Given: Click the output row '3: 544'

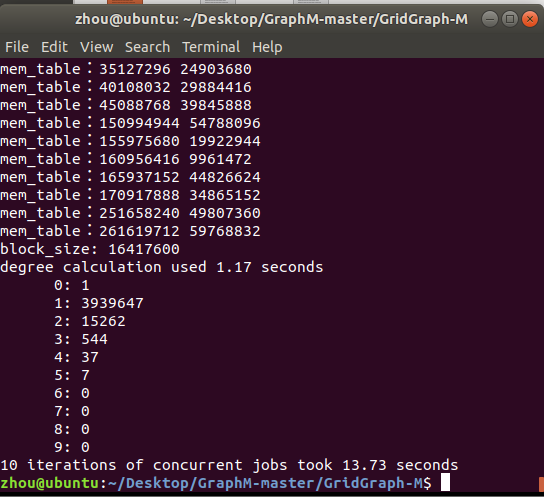Looking at the screenshot, I should (80, 340).
